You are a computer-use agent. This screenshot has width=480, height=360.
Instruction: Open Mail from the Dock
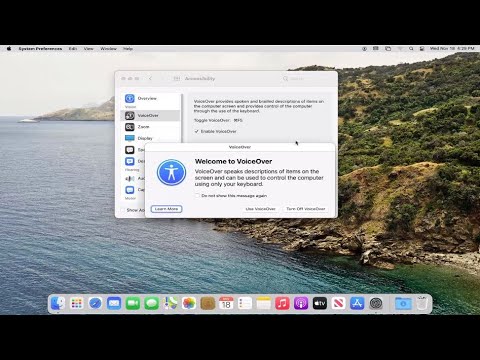(x=114, y=303)
